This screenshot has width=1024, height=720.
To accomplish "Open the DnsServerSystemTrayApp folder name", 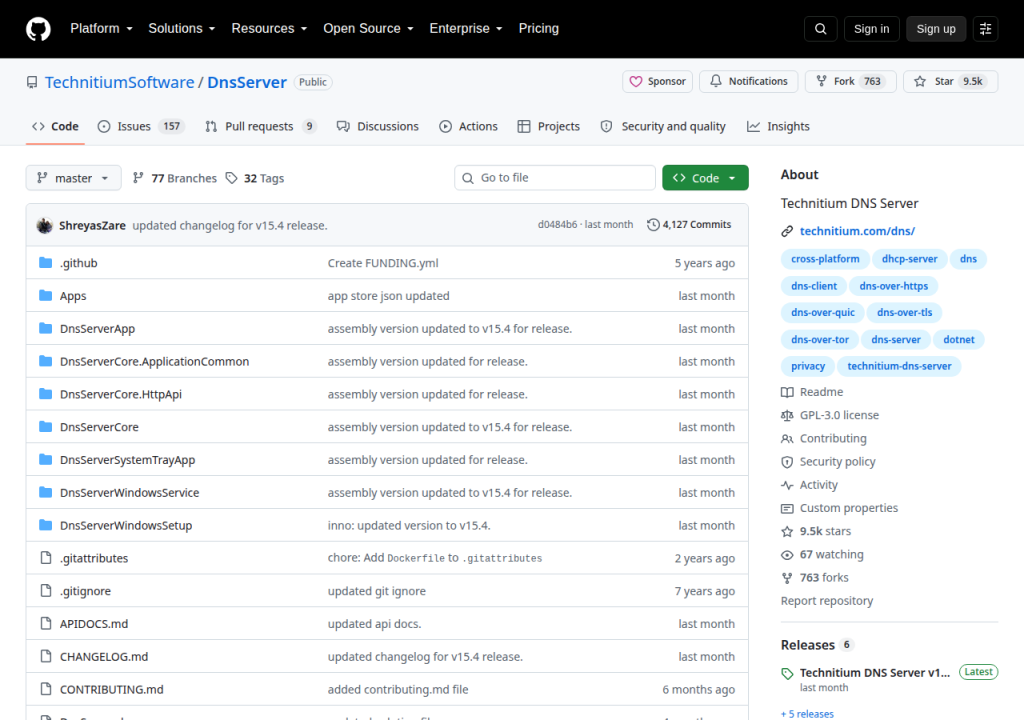I will 127,460.
